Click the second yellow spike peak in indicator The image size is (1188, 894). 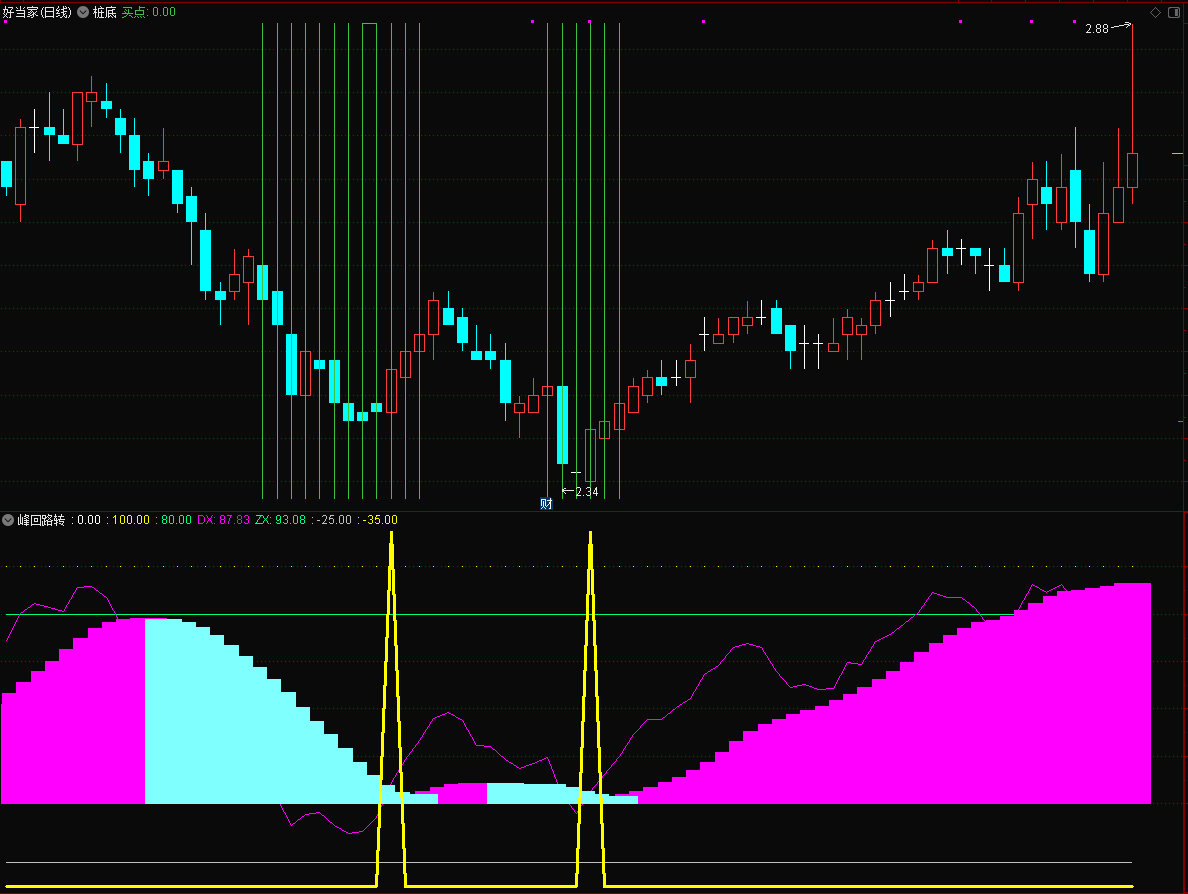[x=590, y=535]
